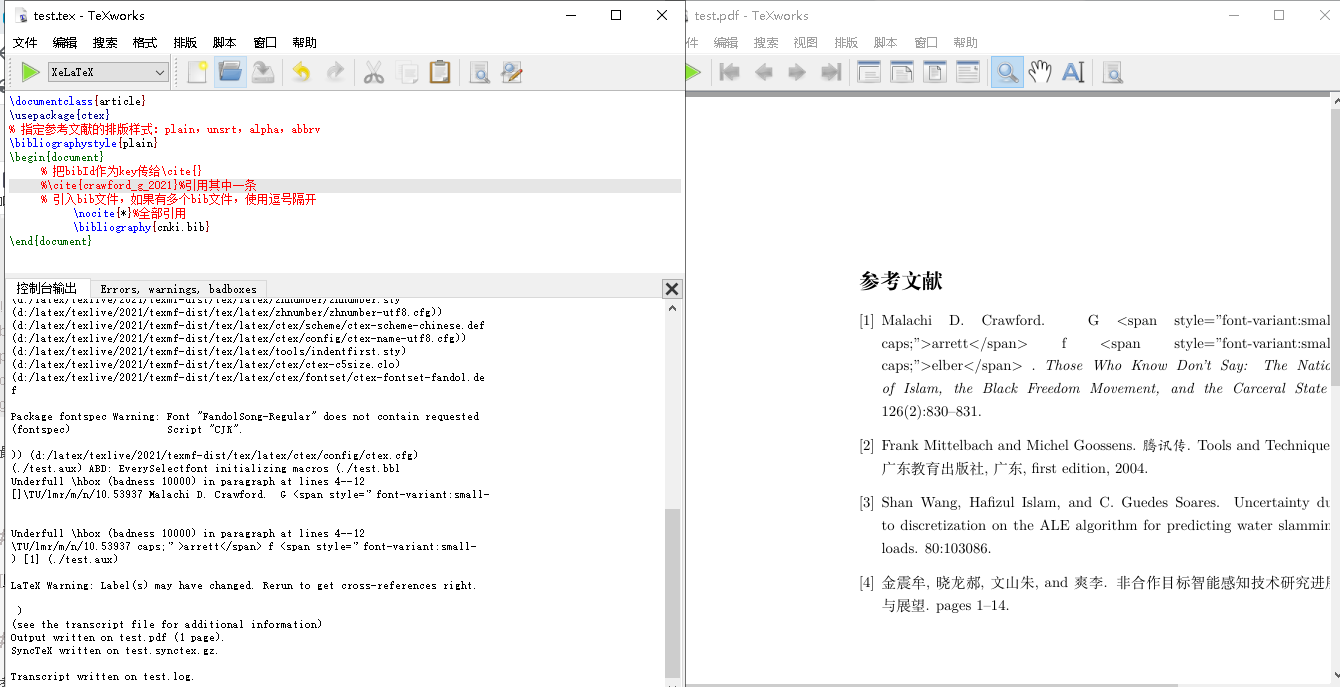Open the 窗口 menu in test.tex window
Image resolution: width=1340 pixels, height=687 pixels.
265,43
